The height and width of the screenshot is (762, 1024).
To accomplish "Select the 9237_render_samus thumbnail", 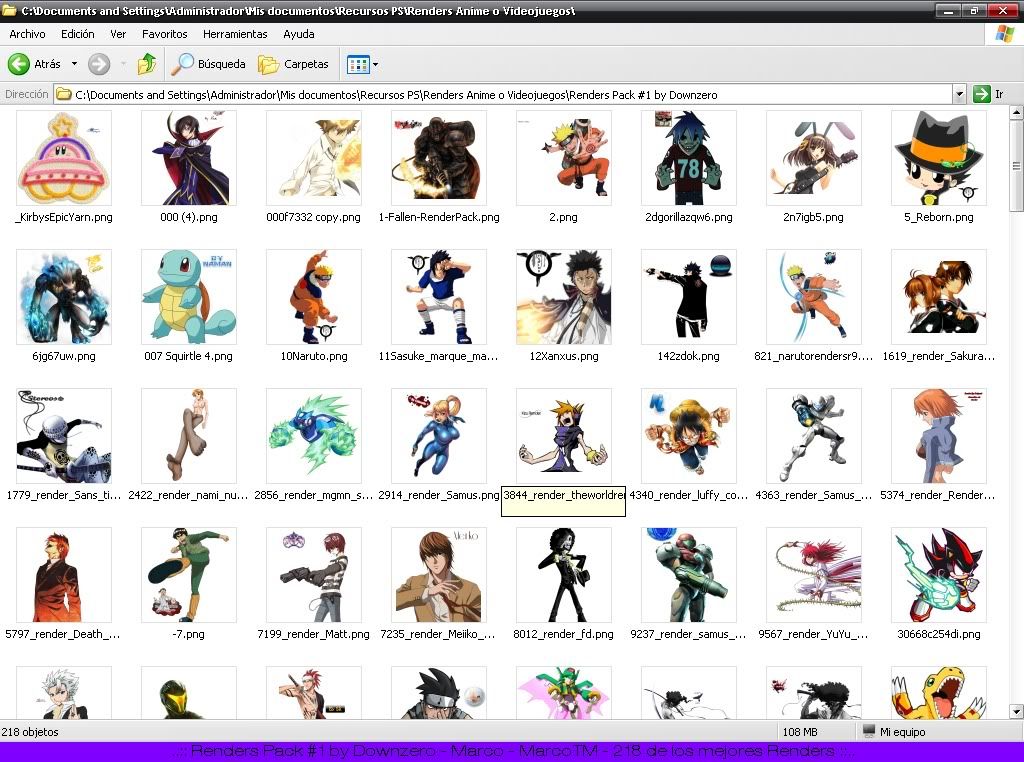I will click(689, 575).
